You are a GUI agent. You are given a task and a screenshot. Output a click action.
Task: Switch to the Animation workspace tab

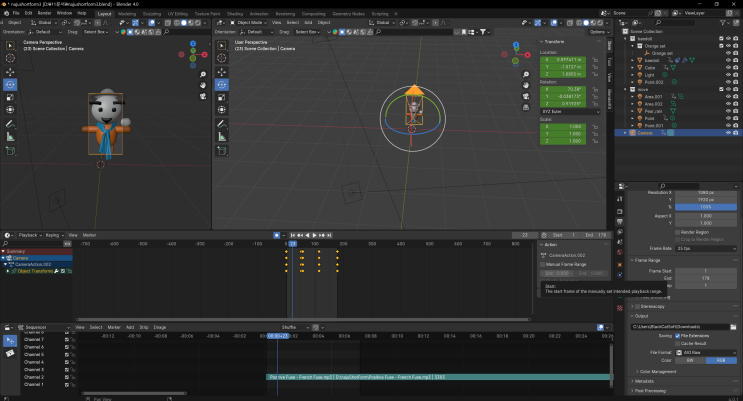(x=258, y=13)
